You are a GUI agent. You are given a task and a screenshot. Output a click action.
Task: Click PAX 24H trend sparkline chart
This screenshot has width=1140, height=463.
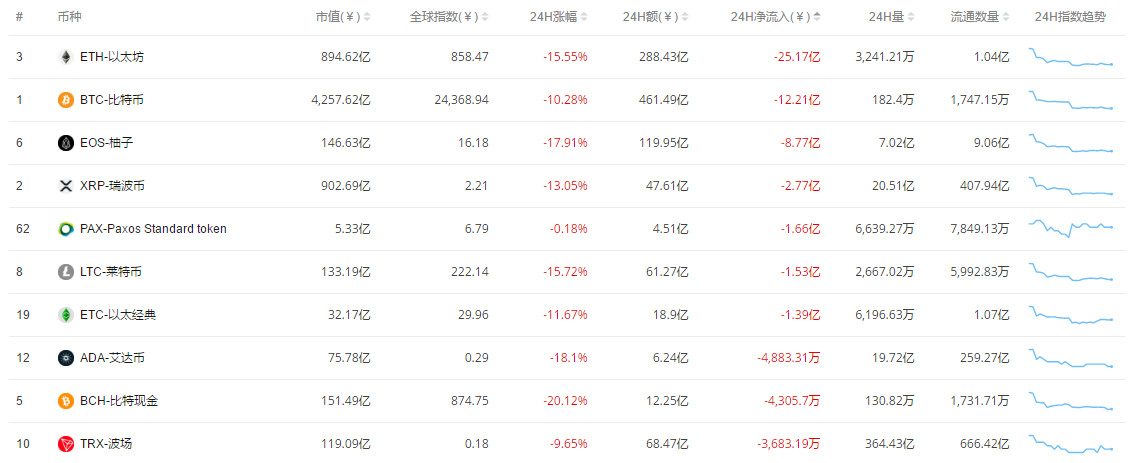pos(1071,229)
